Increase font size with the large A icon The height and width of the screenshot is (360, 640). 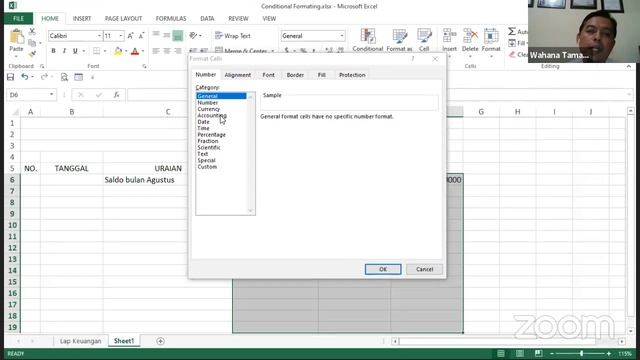tap(130, 36)
